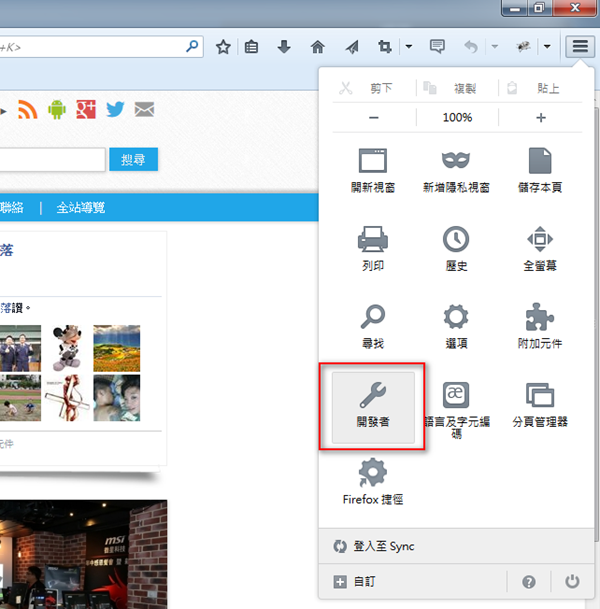Viewport: 600px width, 609px height.
Task: Expand the dropdown next to fly icon
Action: (x=547, y=47)
